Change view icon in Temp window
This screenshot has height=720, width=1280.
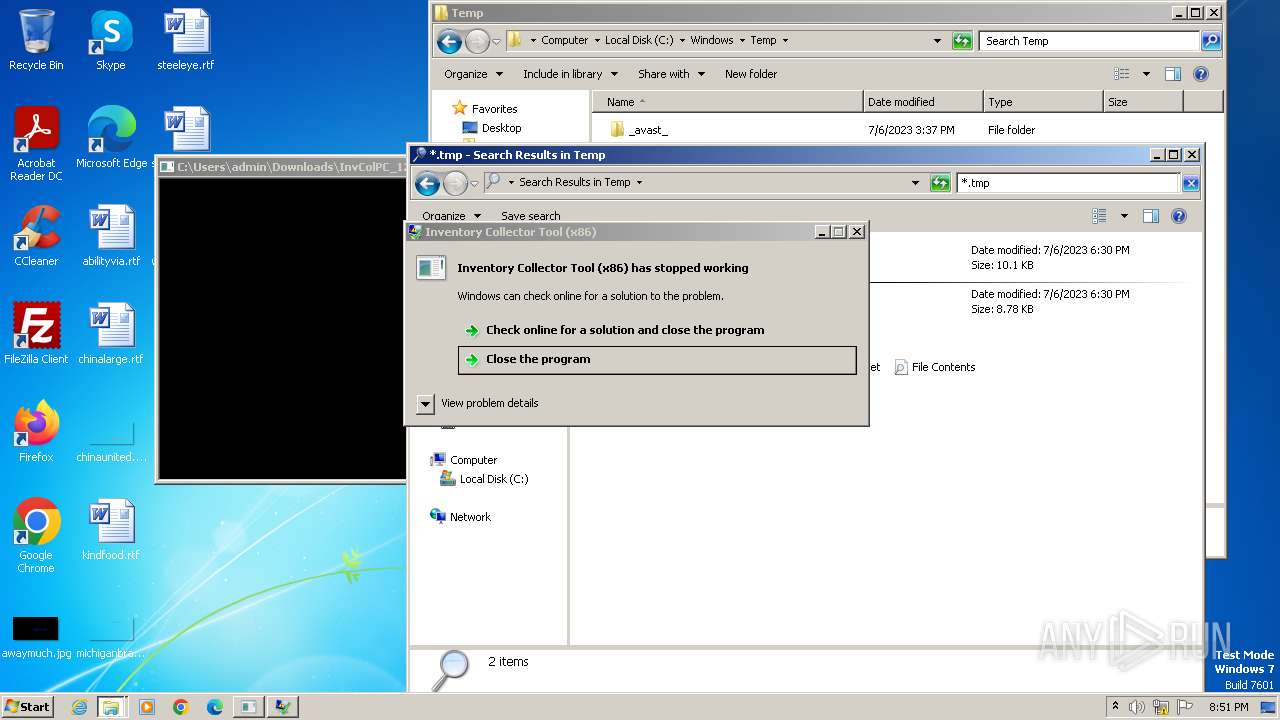pyautogui.click(x=1122, y=74)
